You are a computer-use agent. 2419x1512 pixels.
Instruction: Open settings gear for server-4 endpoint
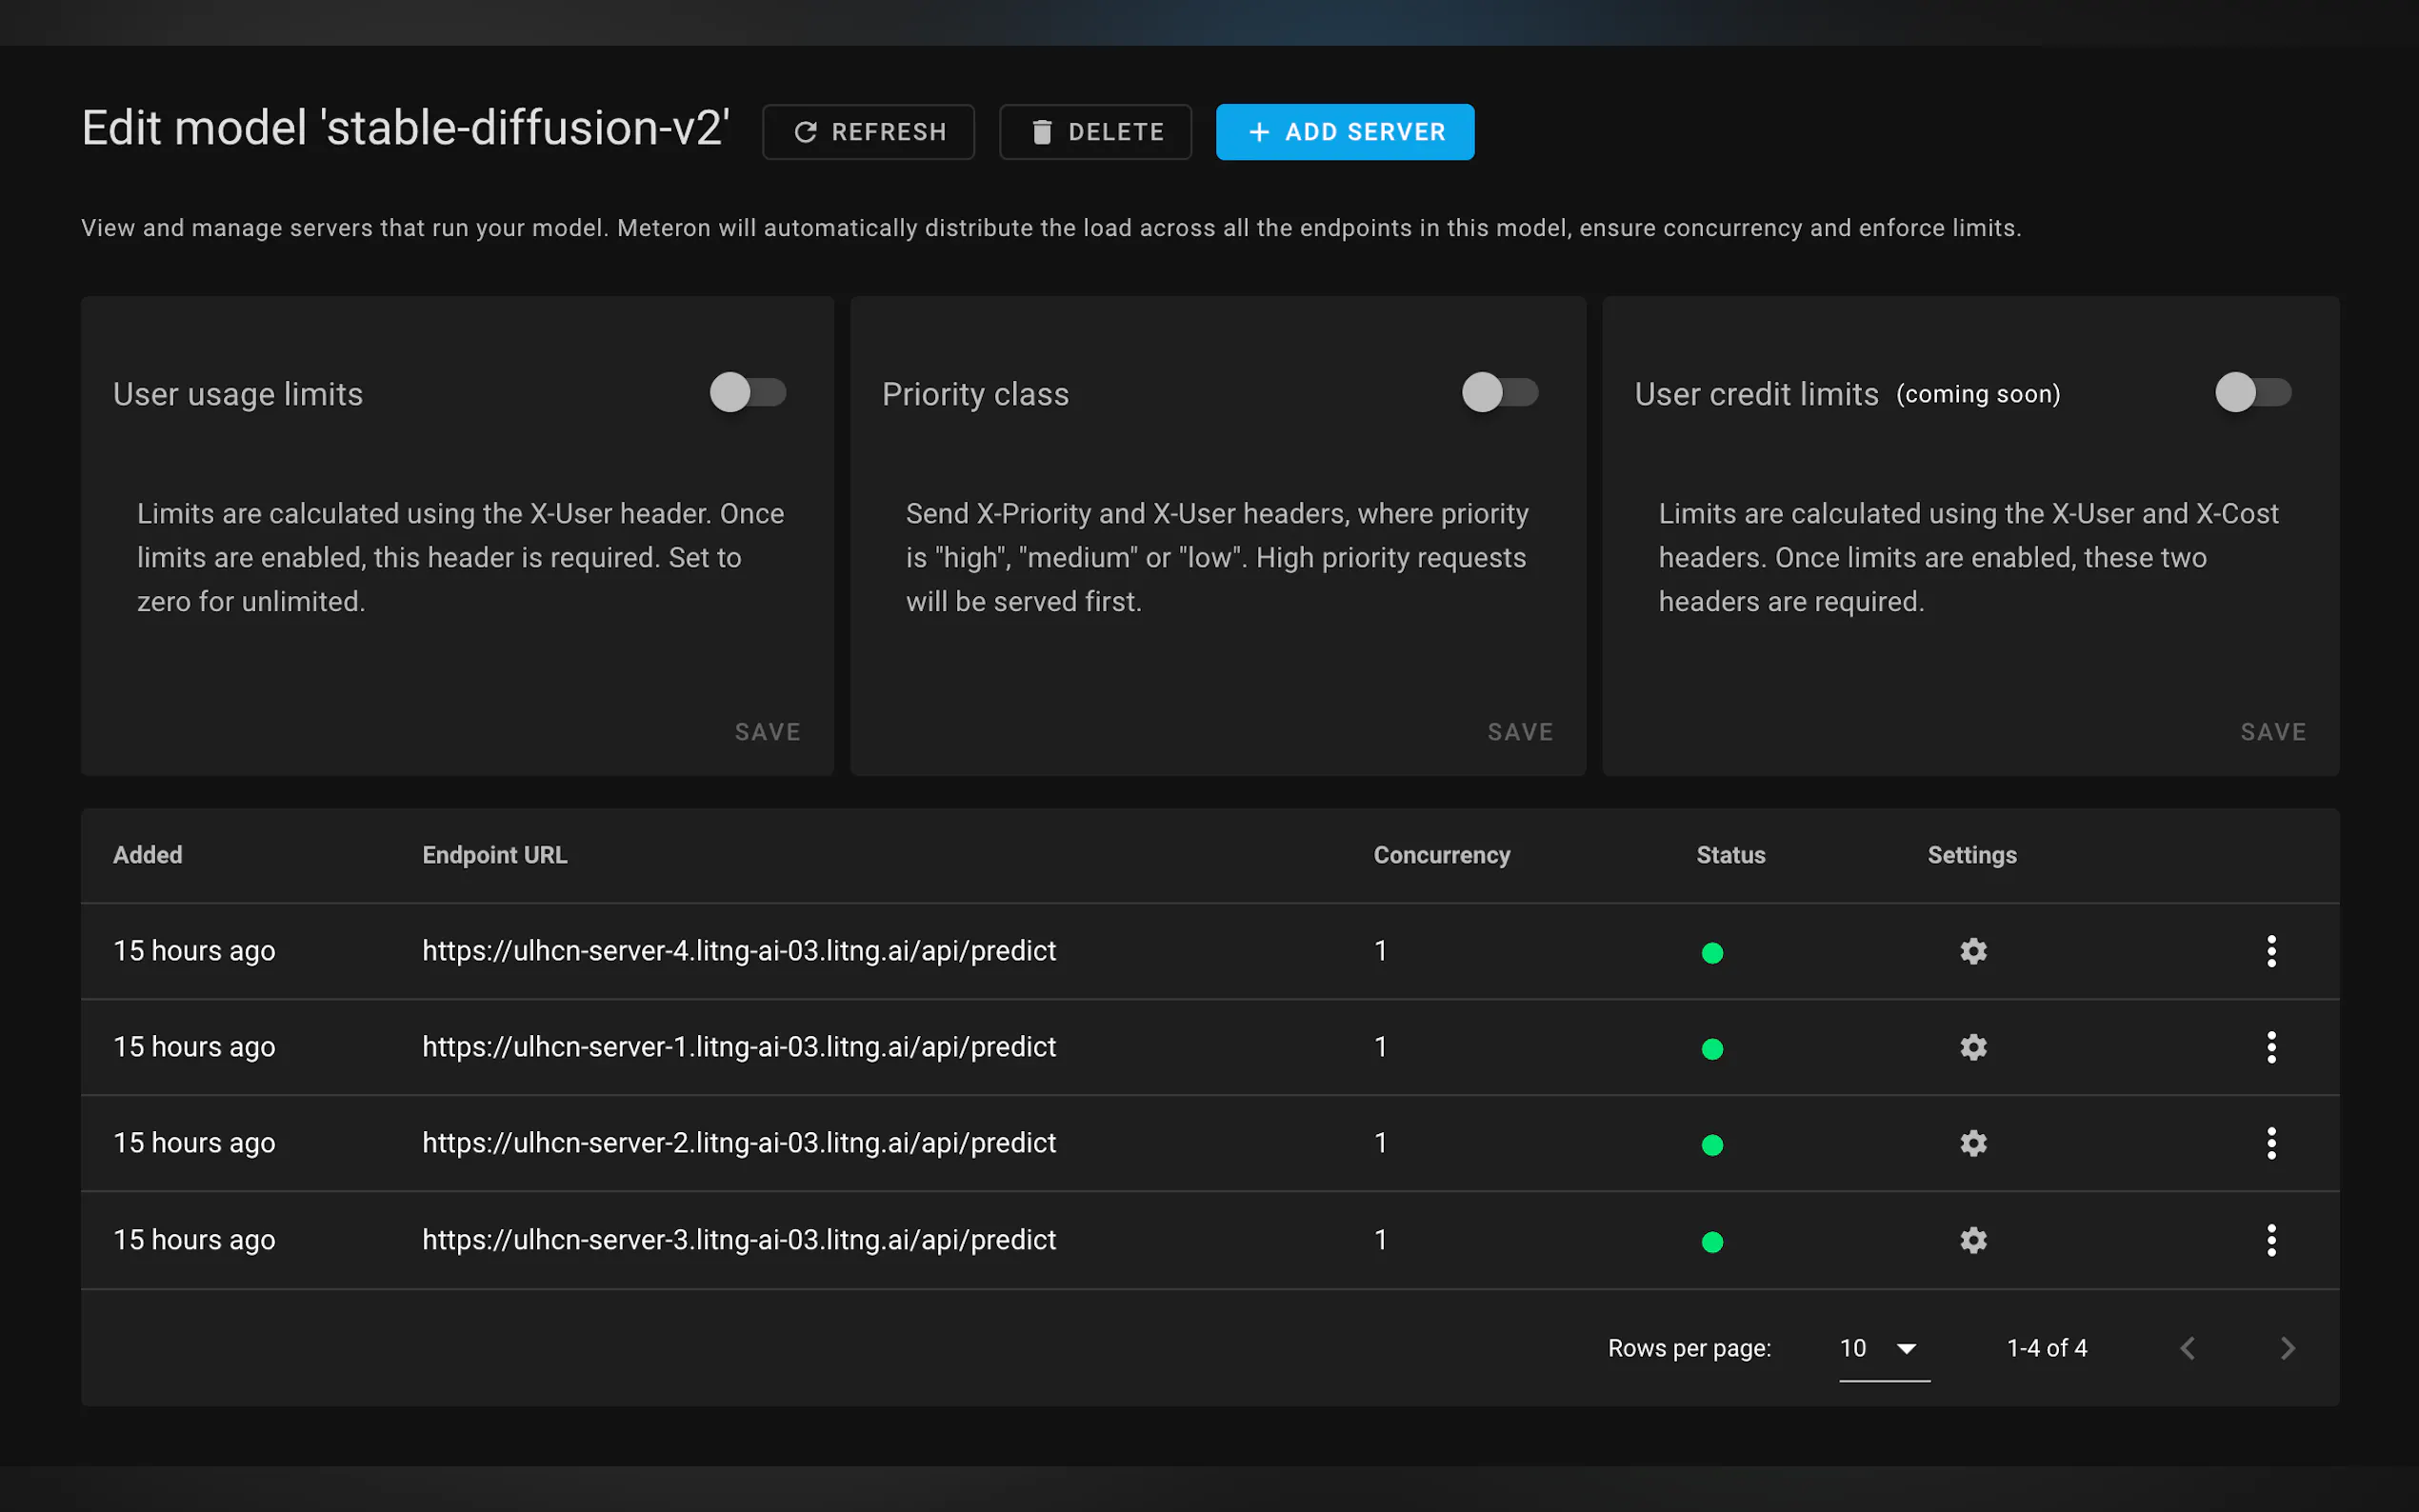[x=1973, y=951]
